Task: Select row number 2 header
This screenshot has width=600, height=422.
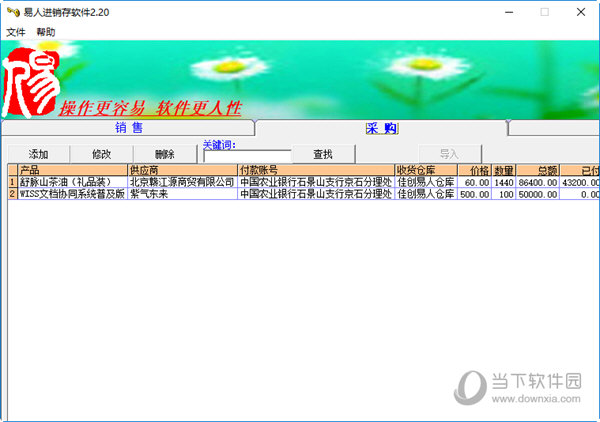Action: [x=13, y=194]
